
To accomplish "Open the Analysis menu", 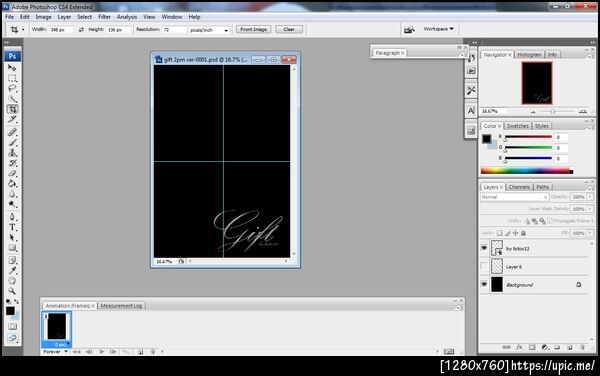I will coord(127,17).
